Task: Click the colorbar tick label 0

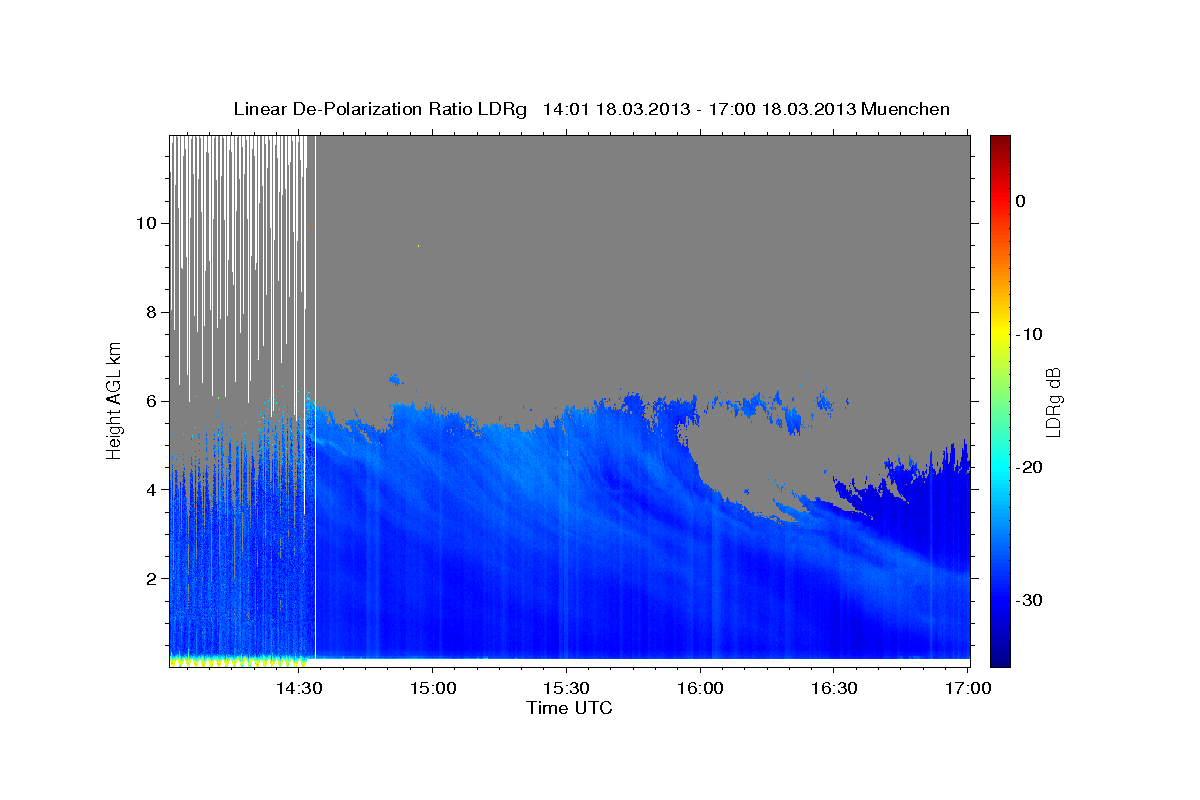Action: pyautogui.click(x=1021, y=201)
